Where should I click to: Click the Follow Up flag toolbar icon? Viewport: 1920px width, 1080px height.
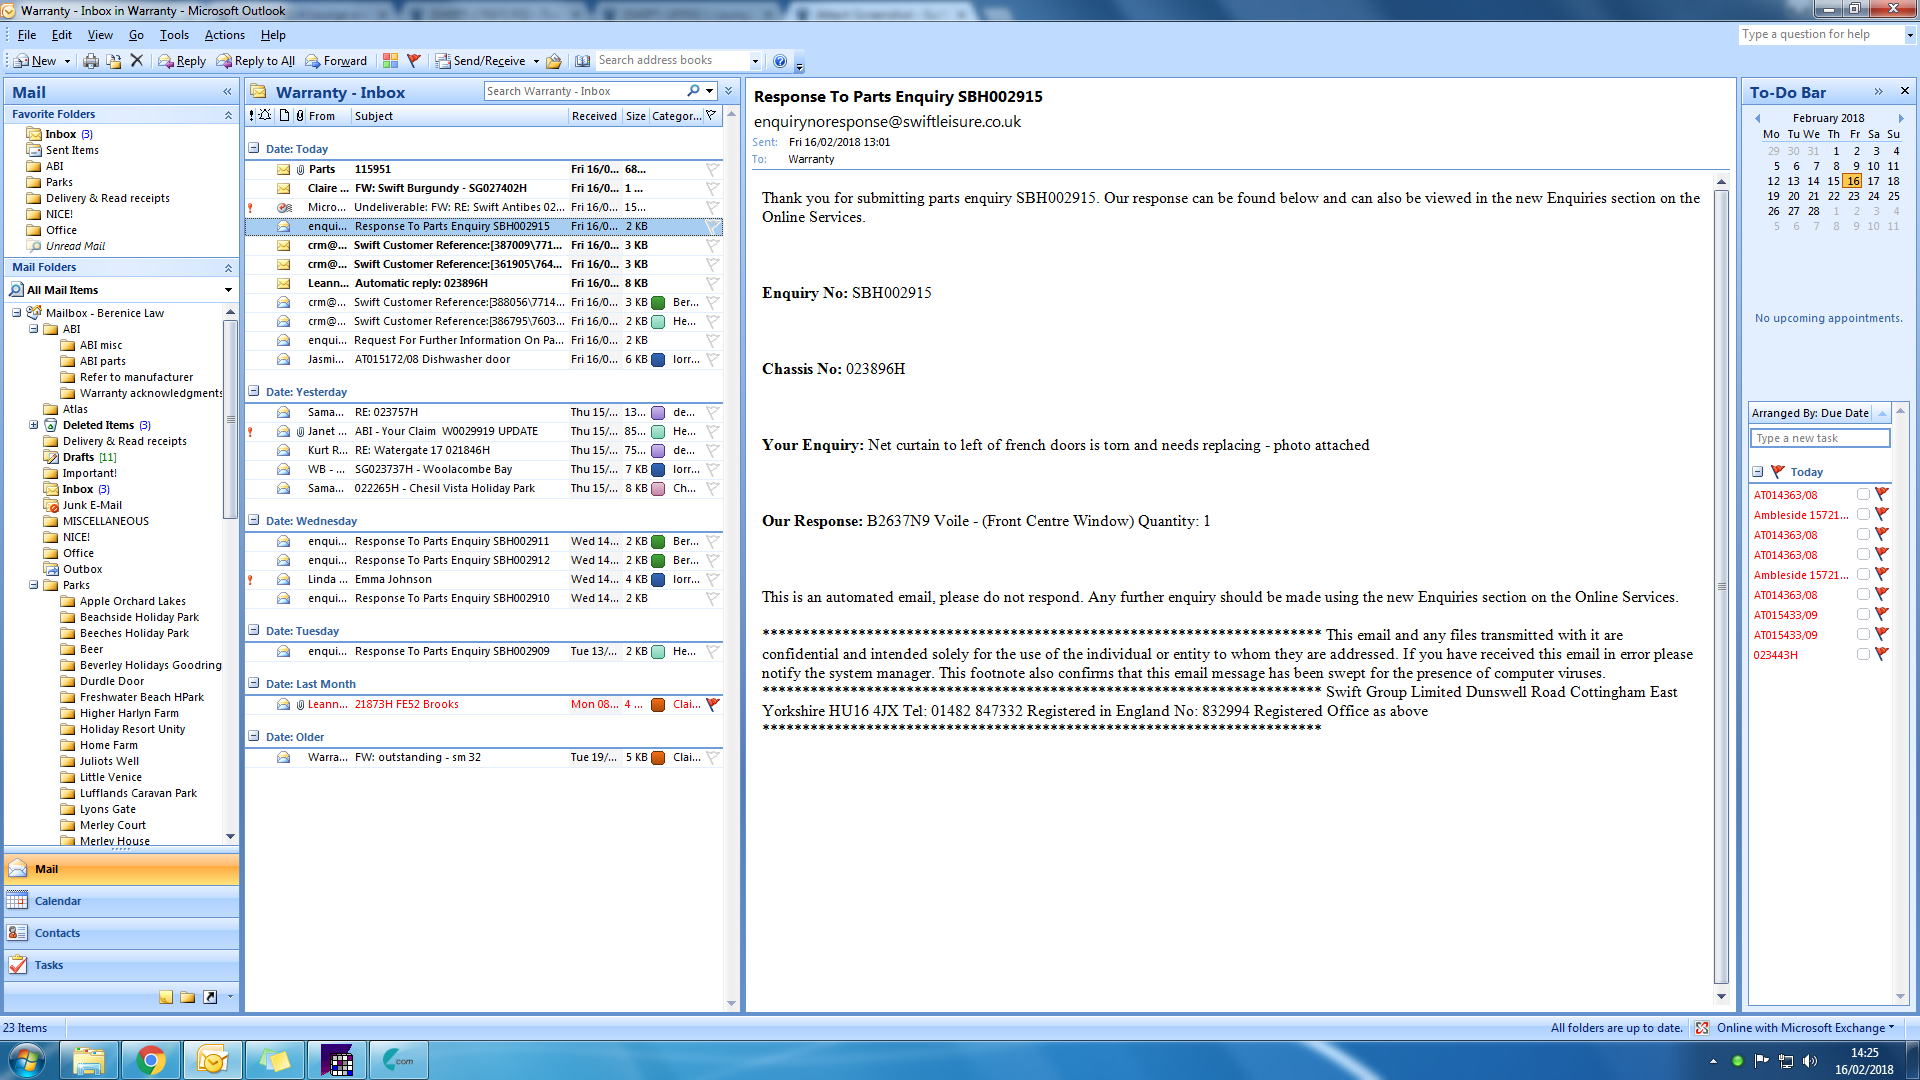click(414, 61)
